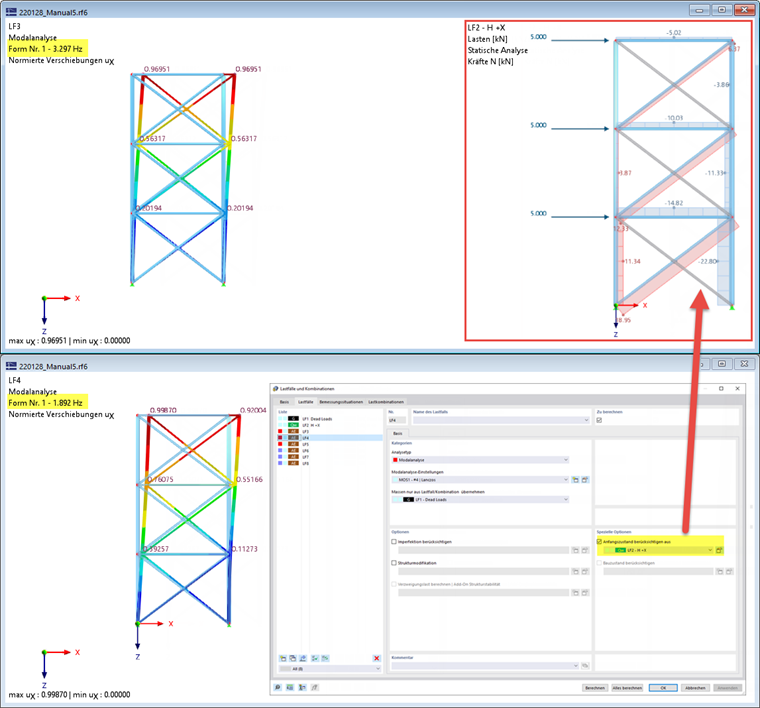Click new icon in the Strukturmodifikation row
This screenshot has width=760, height=708.
point(575,571)
